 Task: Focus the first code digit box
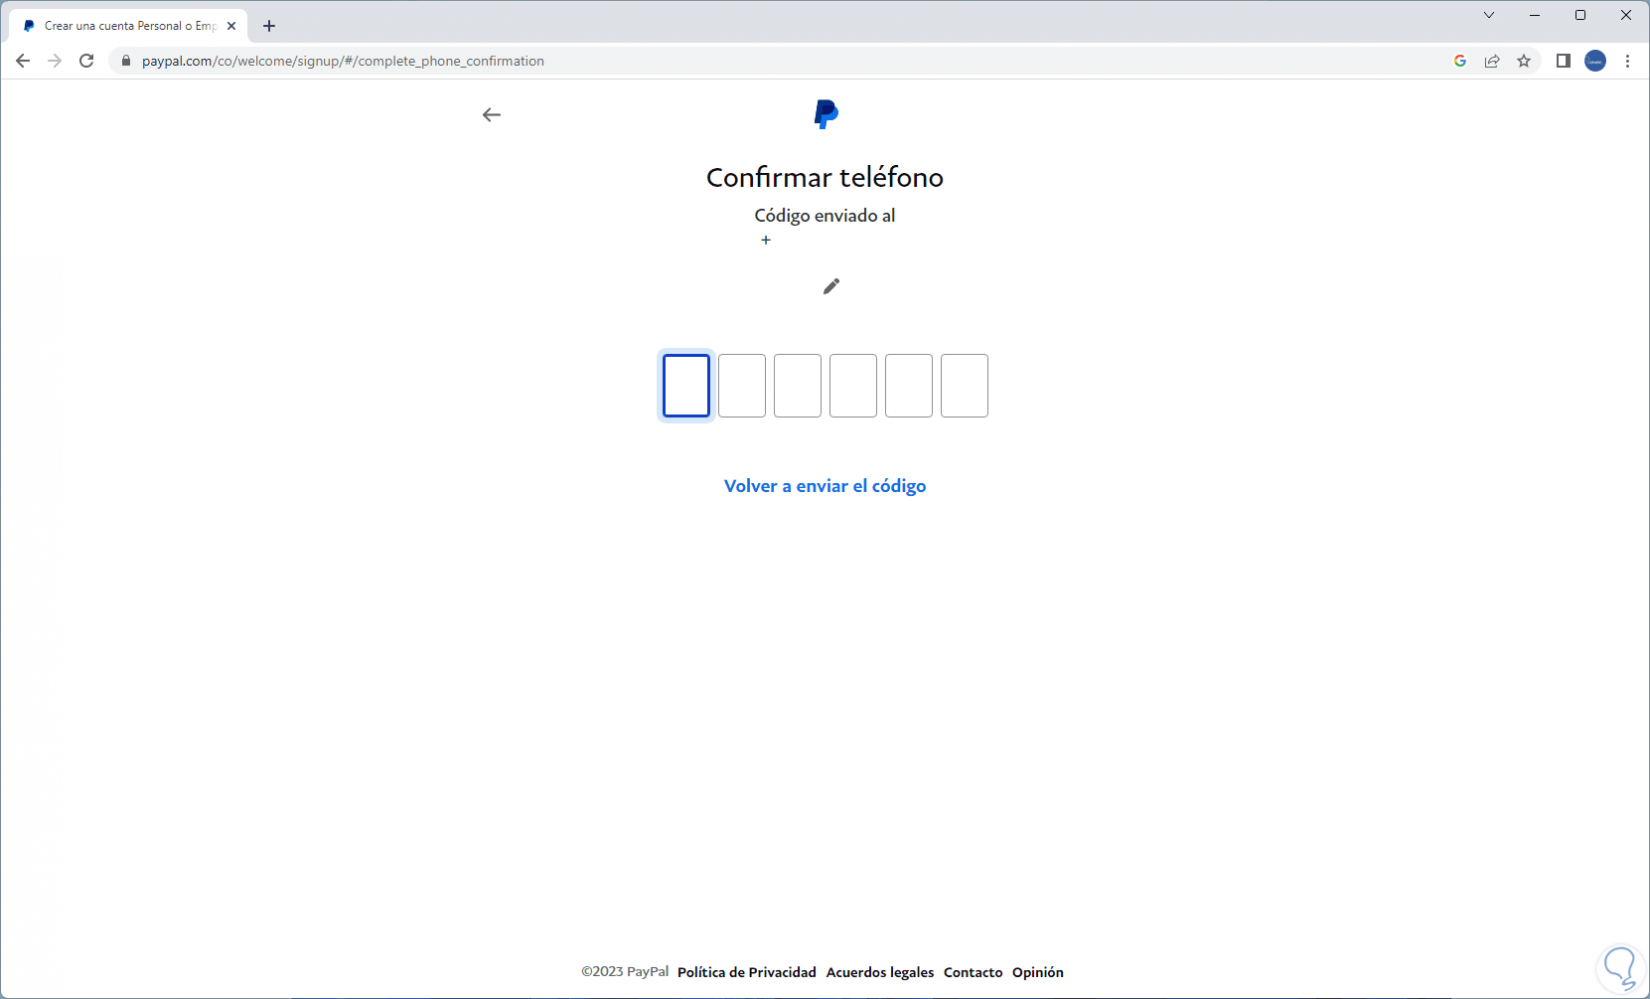[x=686, y=386]
